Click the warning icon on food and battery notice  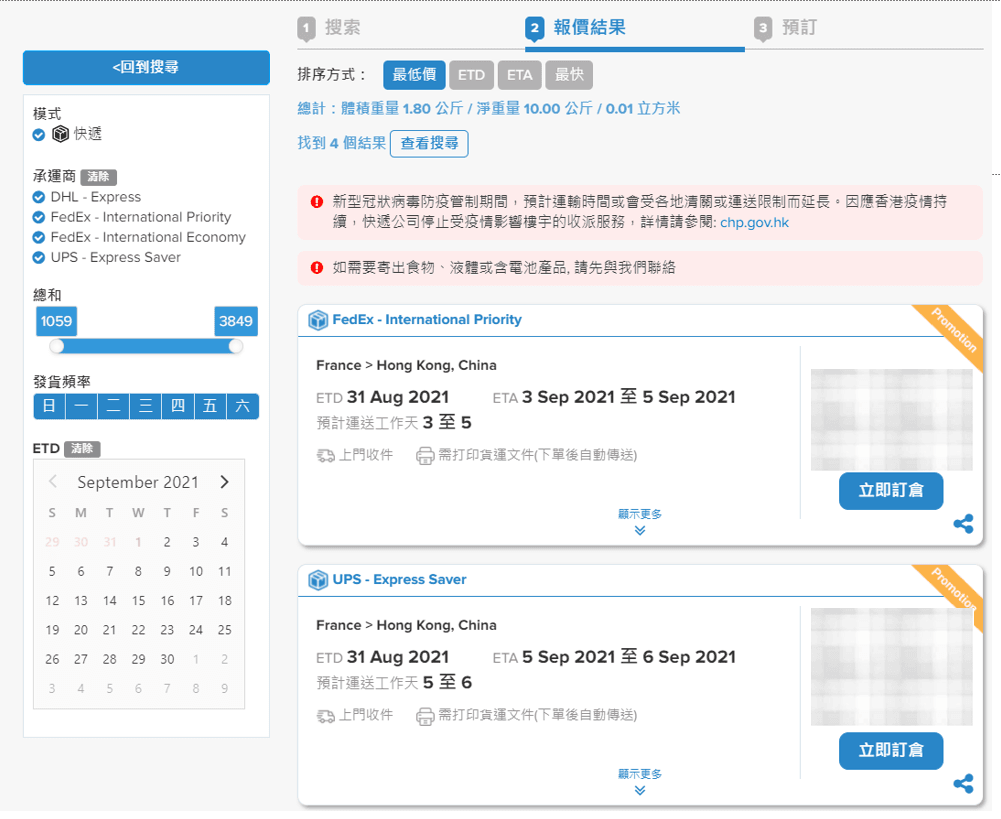(317, 267)
